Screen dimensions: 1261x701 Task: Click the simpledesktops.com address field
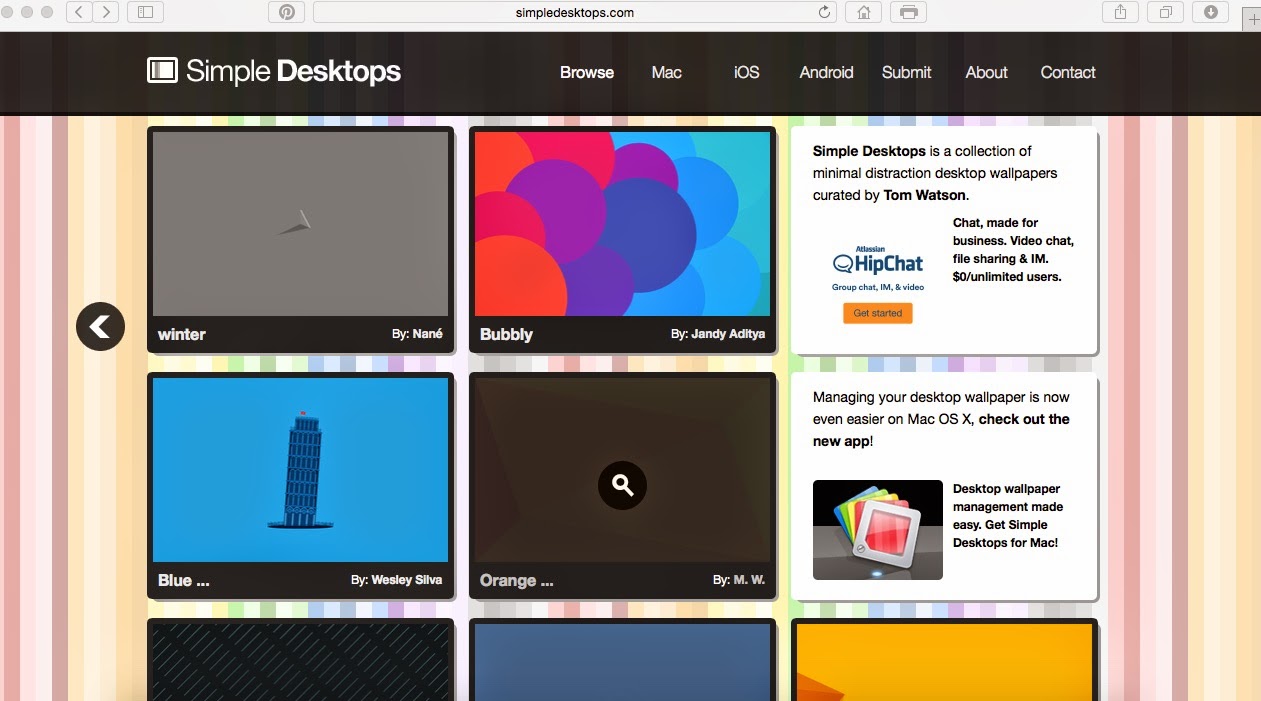pos(575,12)
